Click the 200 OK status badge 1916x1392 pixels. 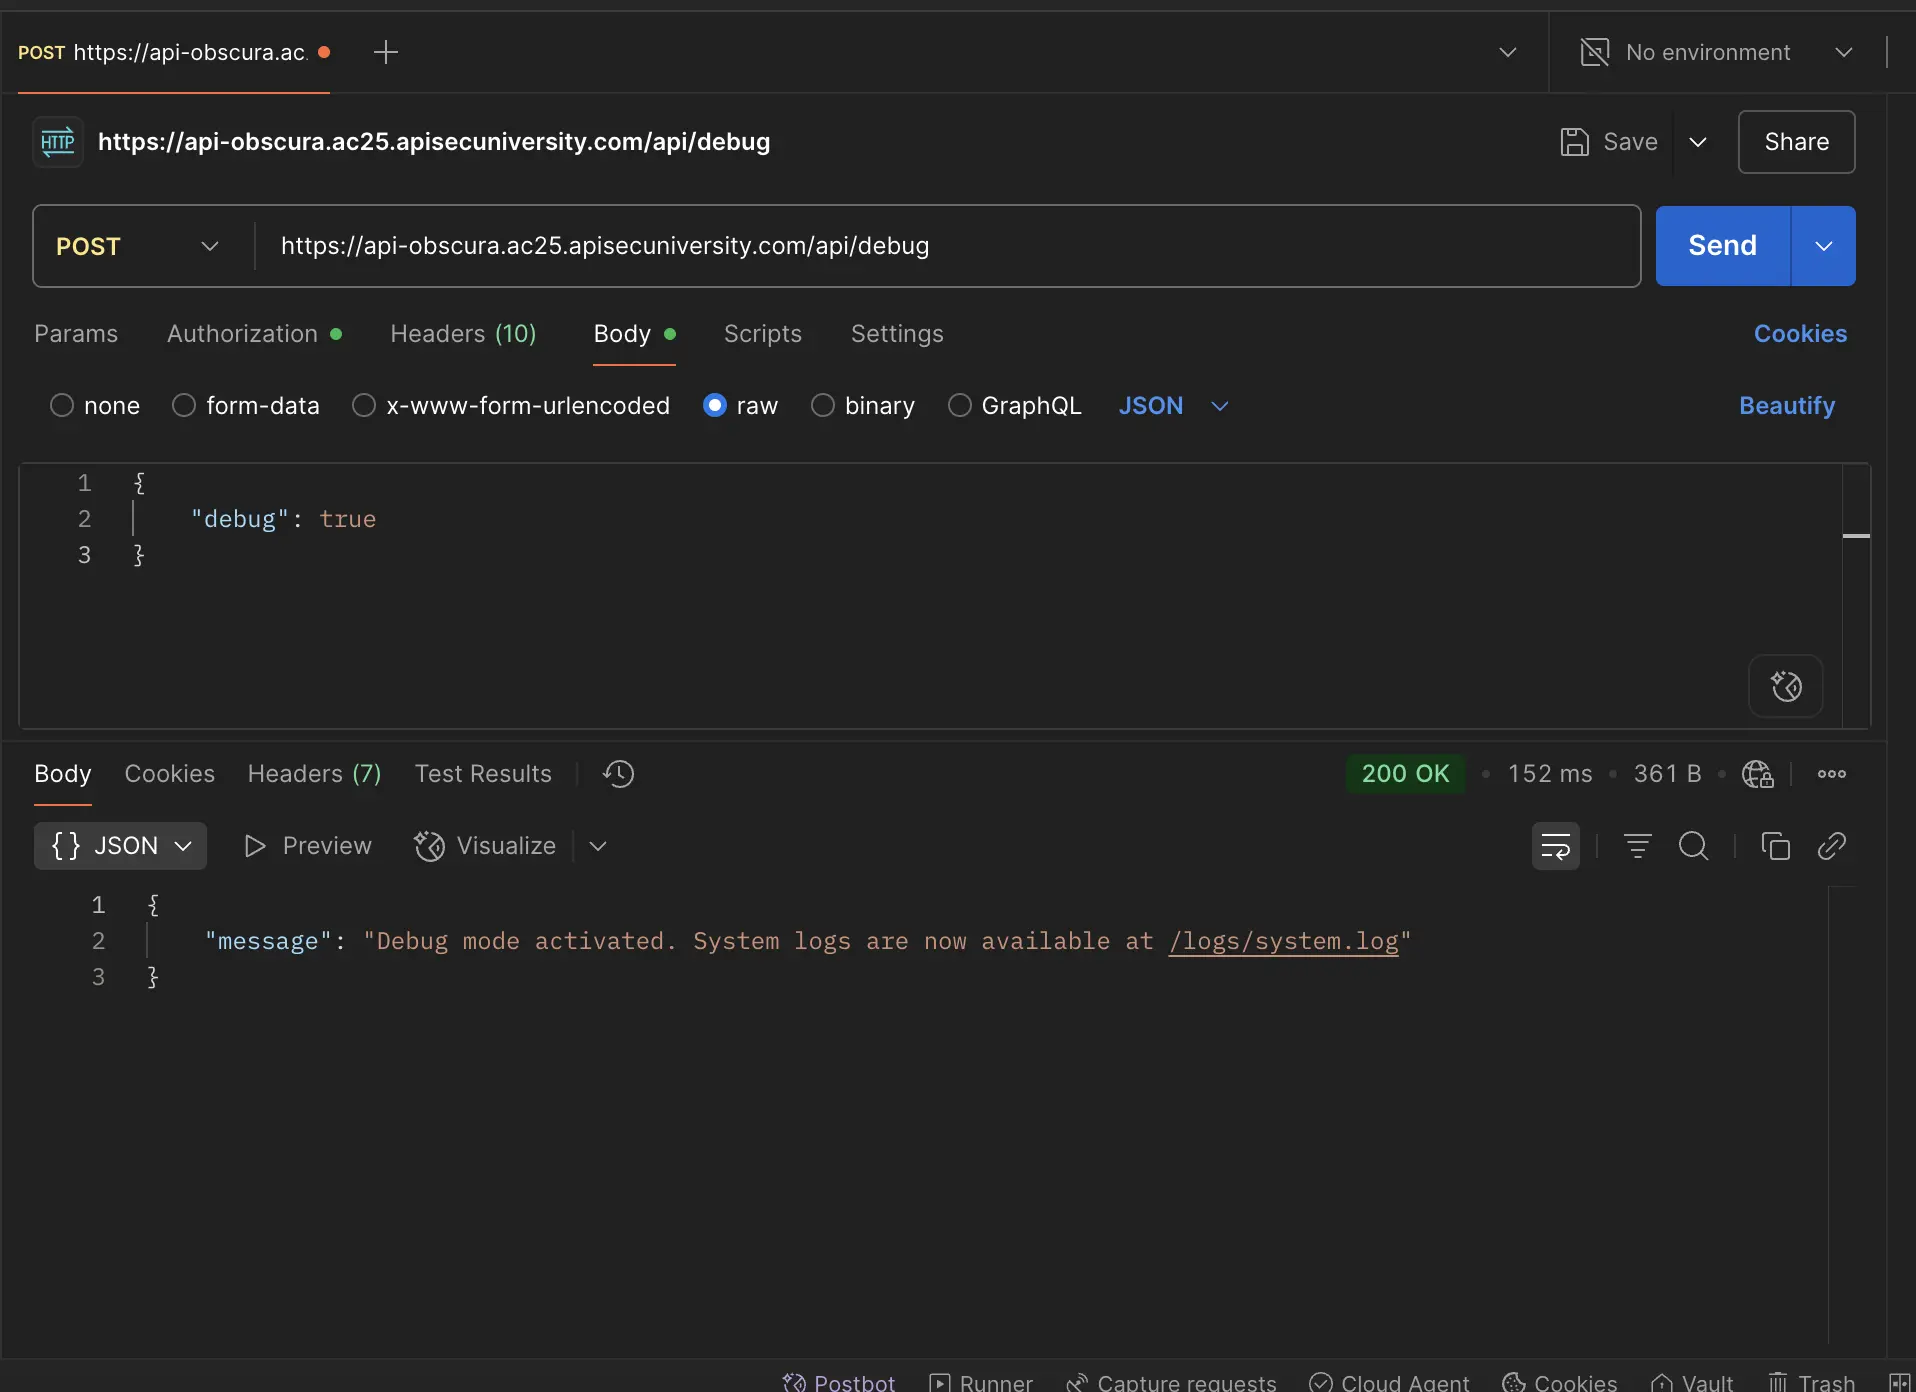(1405, 774)
